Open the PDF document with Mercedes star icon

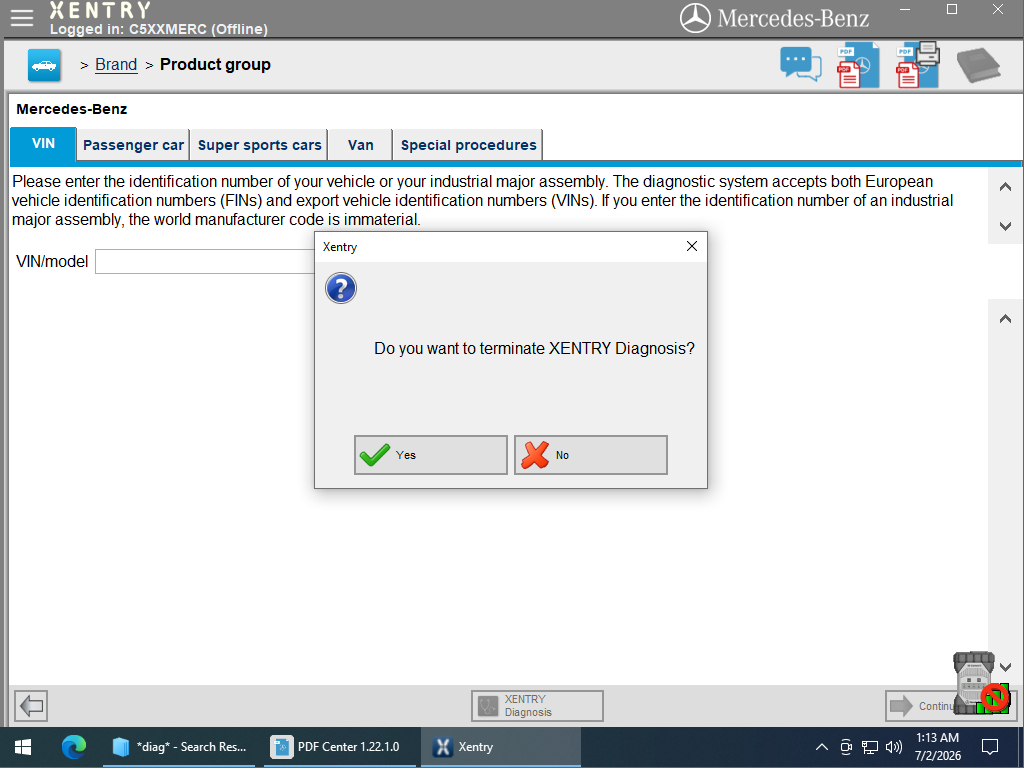(858, 65)
